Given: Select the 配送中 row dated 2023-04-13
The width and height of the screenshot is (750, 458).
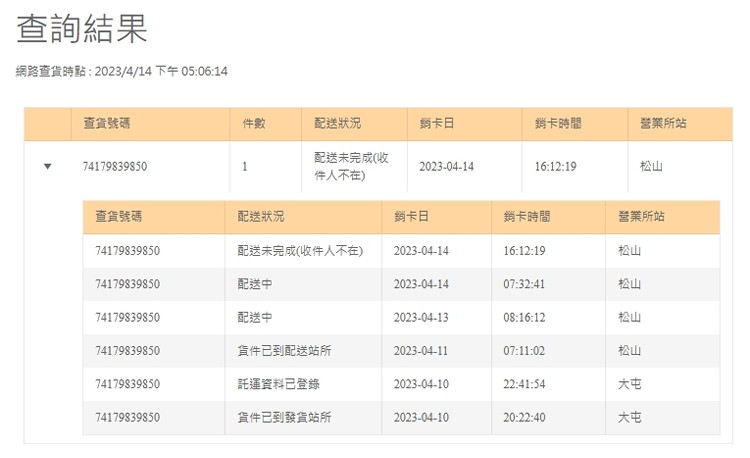Looking at the screenshot, I should coord(401,317).
